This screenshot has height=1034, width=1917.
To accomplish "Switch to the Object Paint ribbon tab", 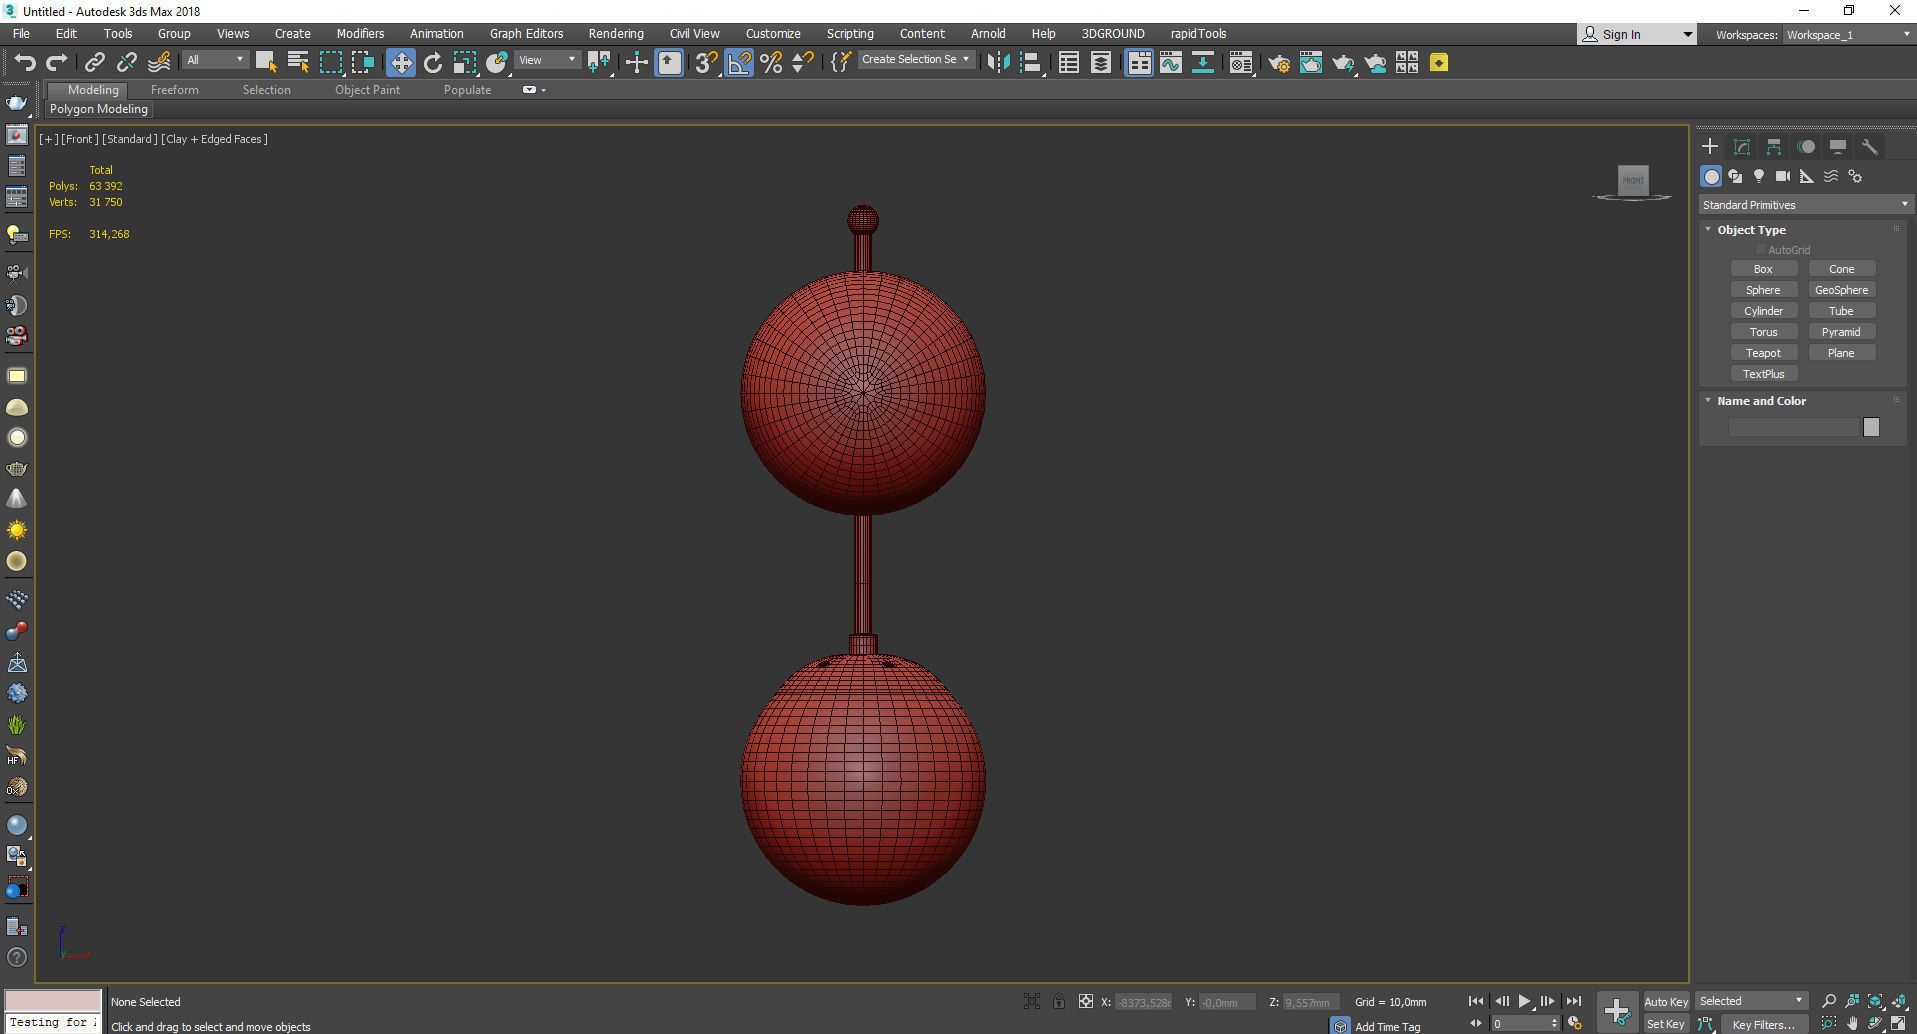I will (367, 89).
